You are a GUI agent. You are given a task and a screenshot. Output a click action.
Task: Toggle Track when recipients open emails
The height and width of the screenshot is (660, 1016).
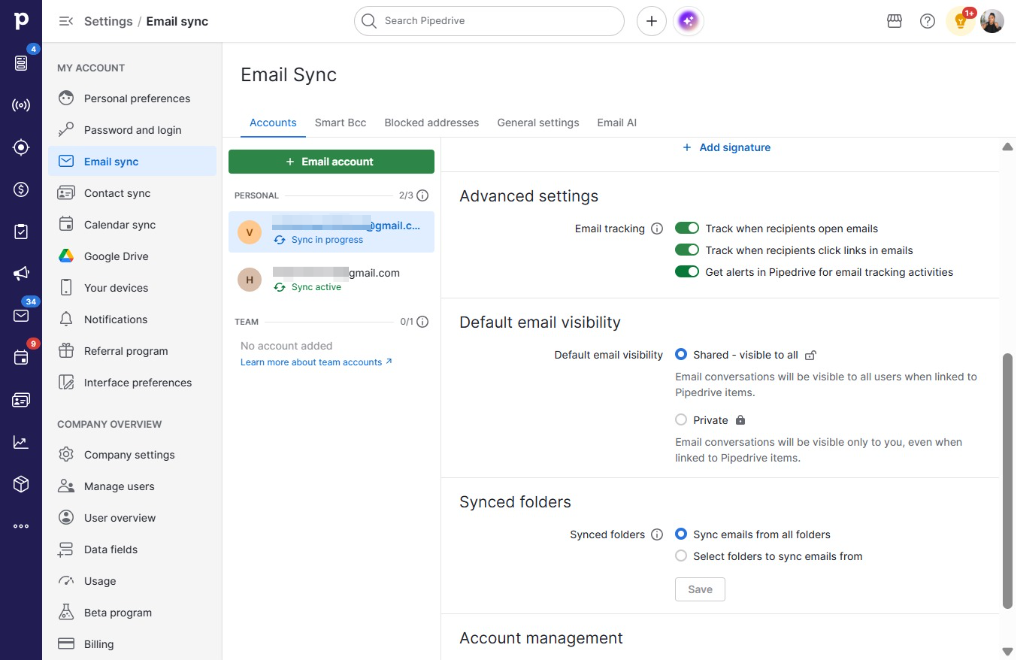coord(687,228)
